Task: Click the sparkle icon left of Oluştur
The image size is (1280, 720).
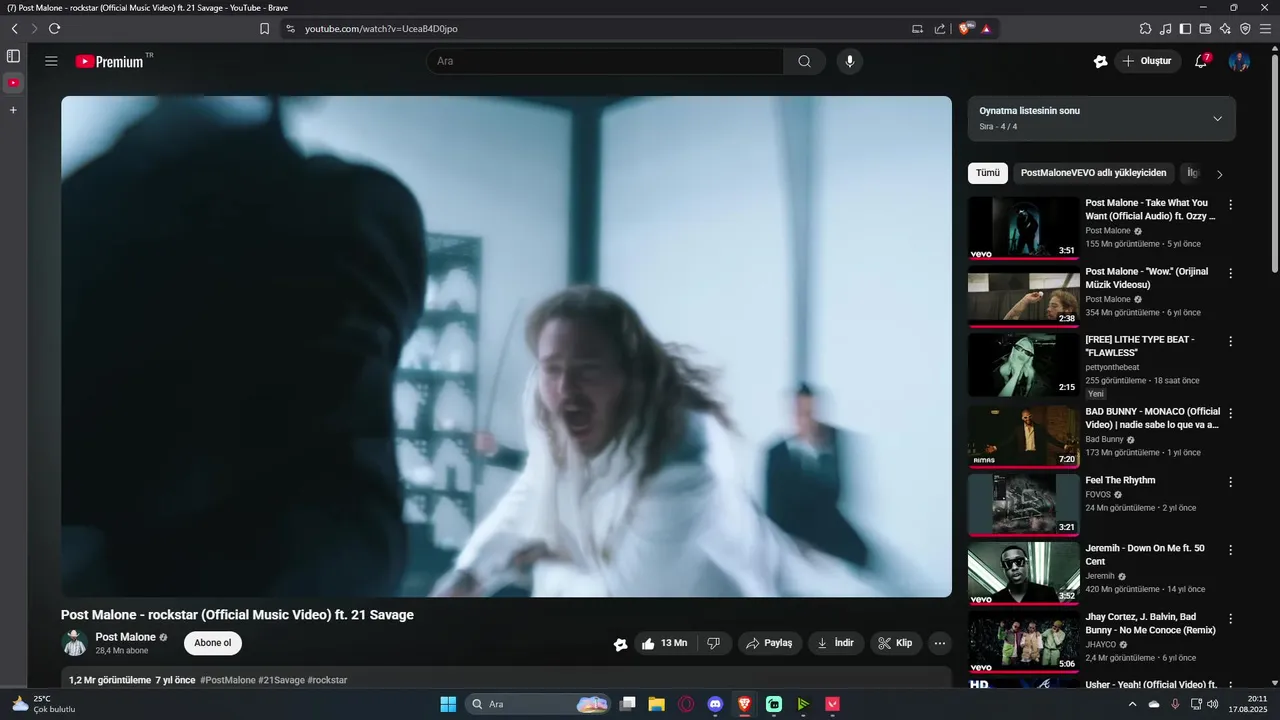Action: [1101, 61]
